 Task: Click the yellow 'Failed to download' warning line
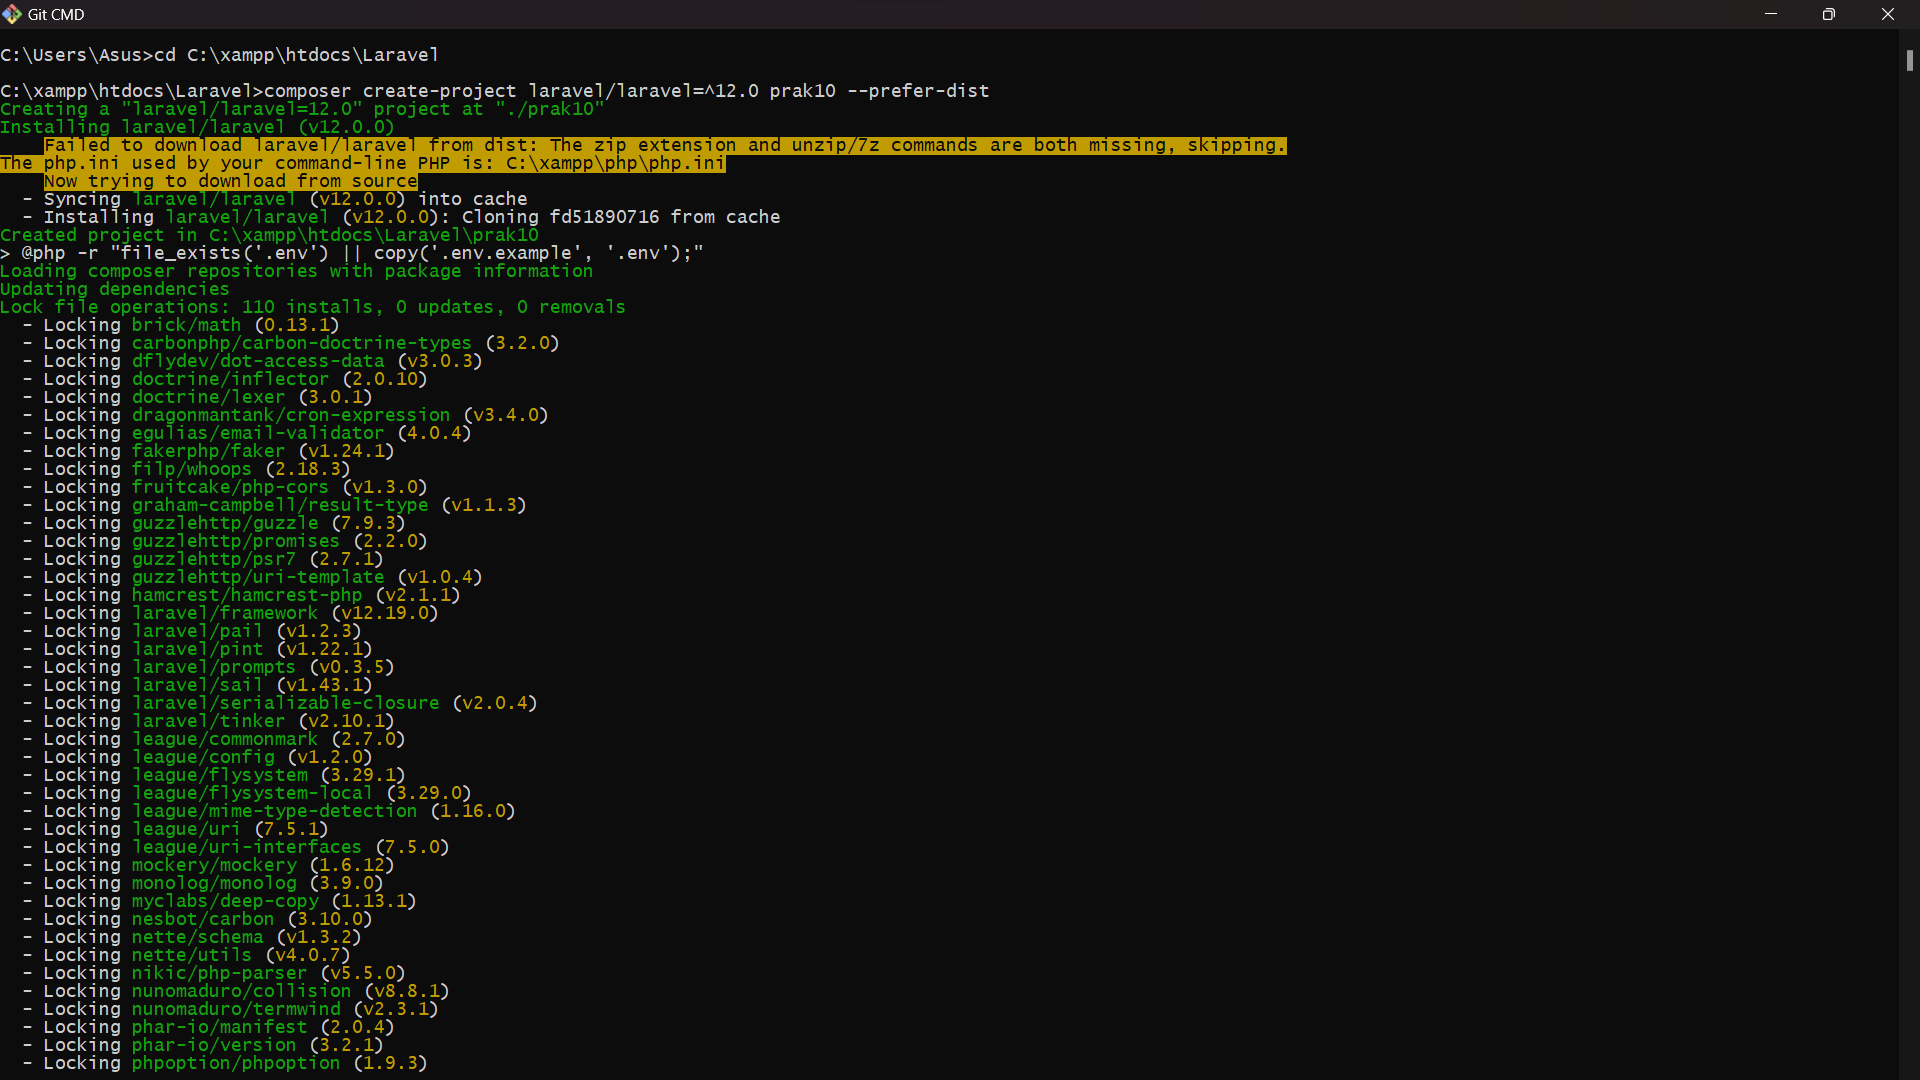coord(665,145)
